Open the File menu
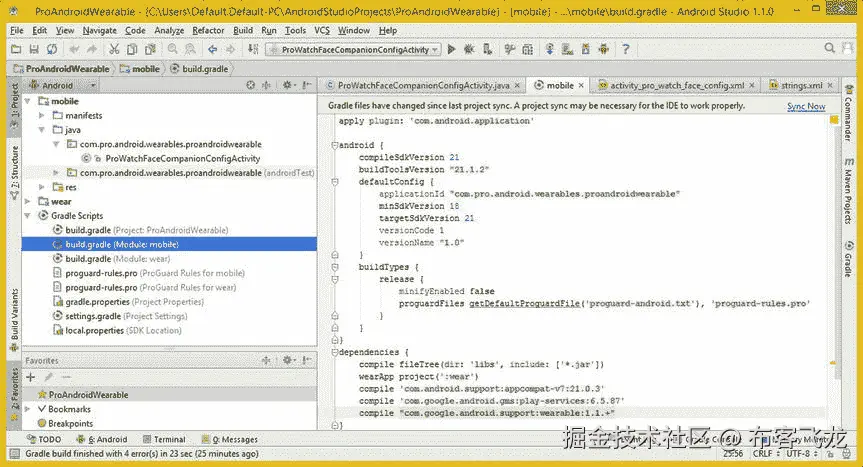The width and height of the screenshot is (863, 467). coord(17,30)
